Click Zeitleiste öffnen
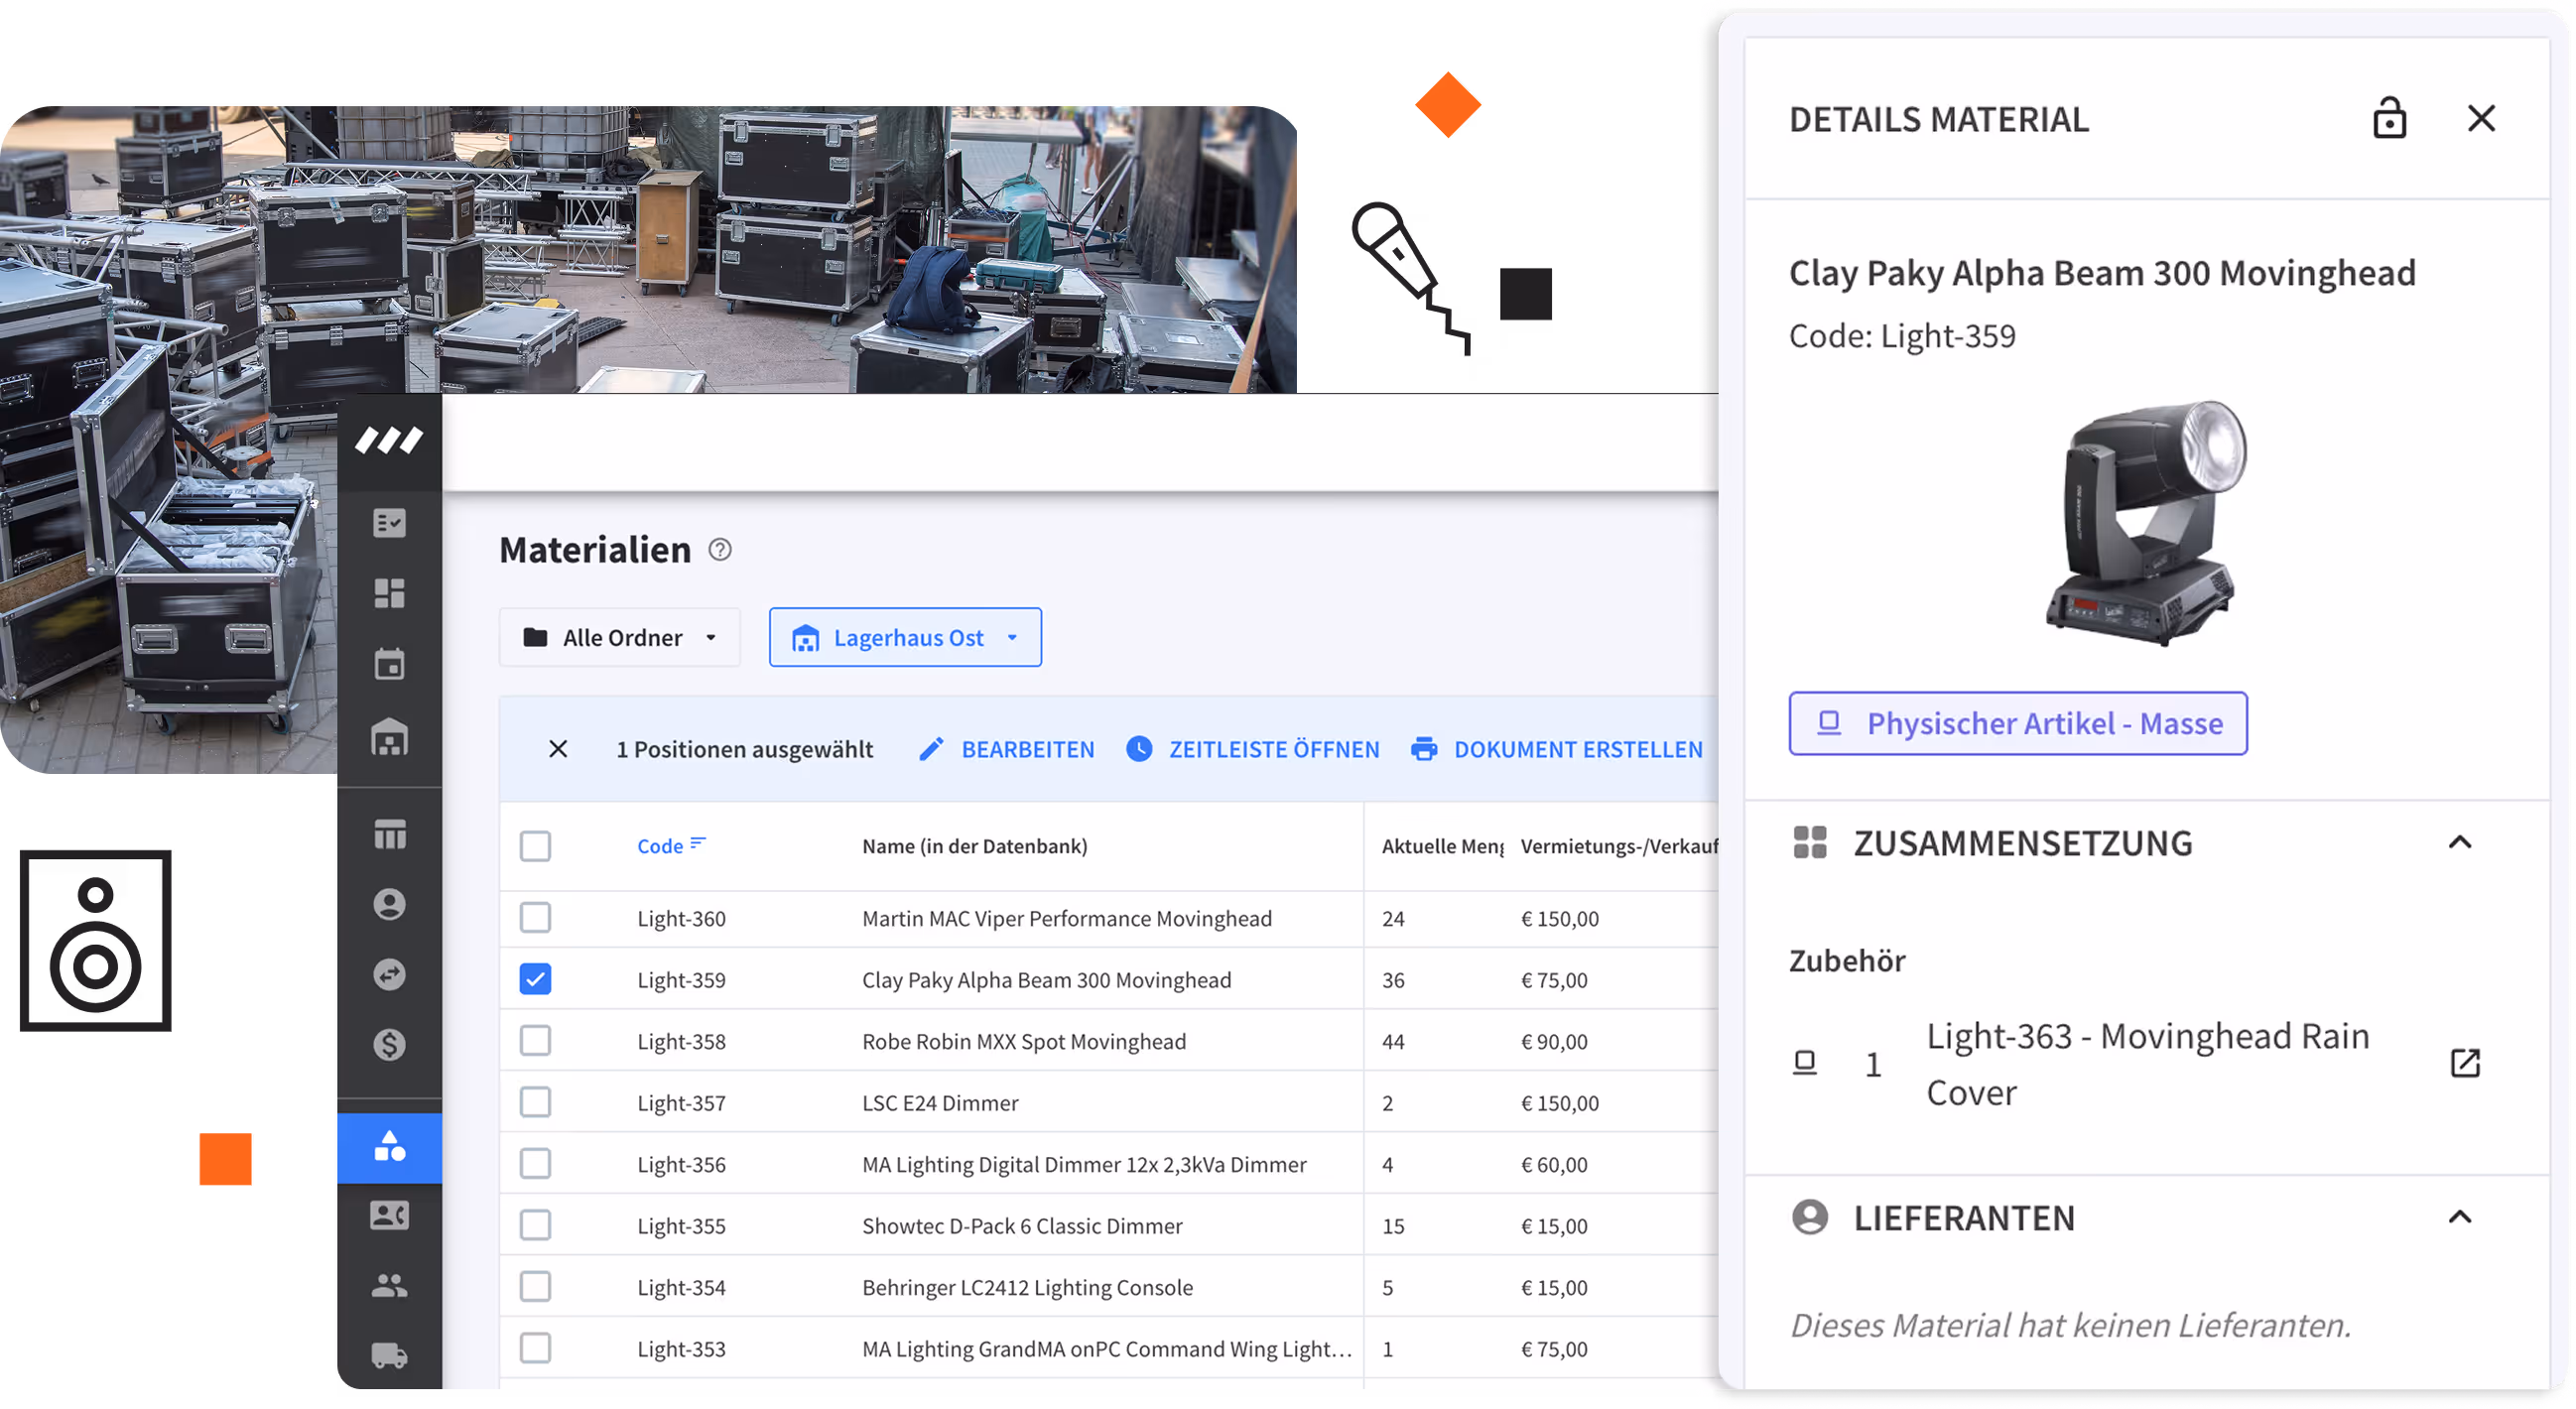 (1253, 750)
